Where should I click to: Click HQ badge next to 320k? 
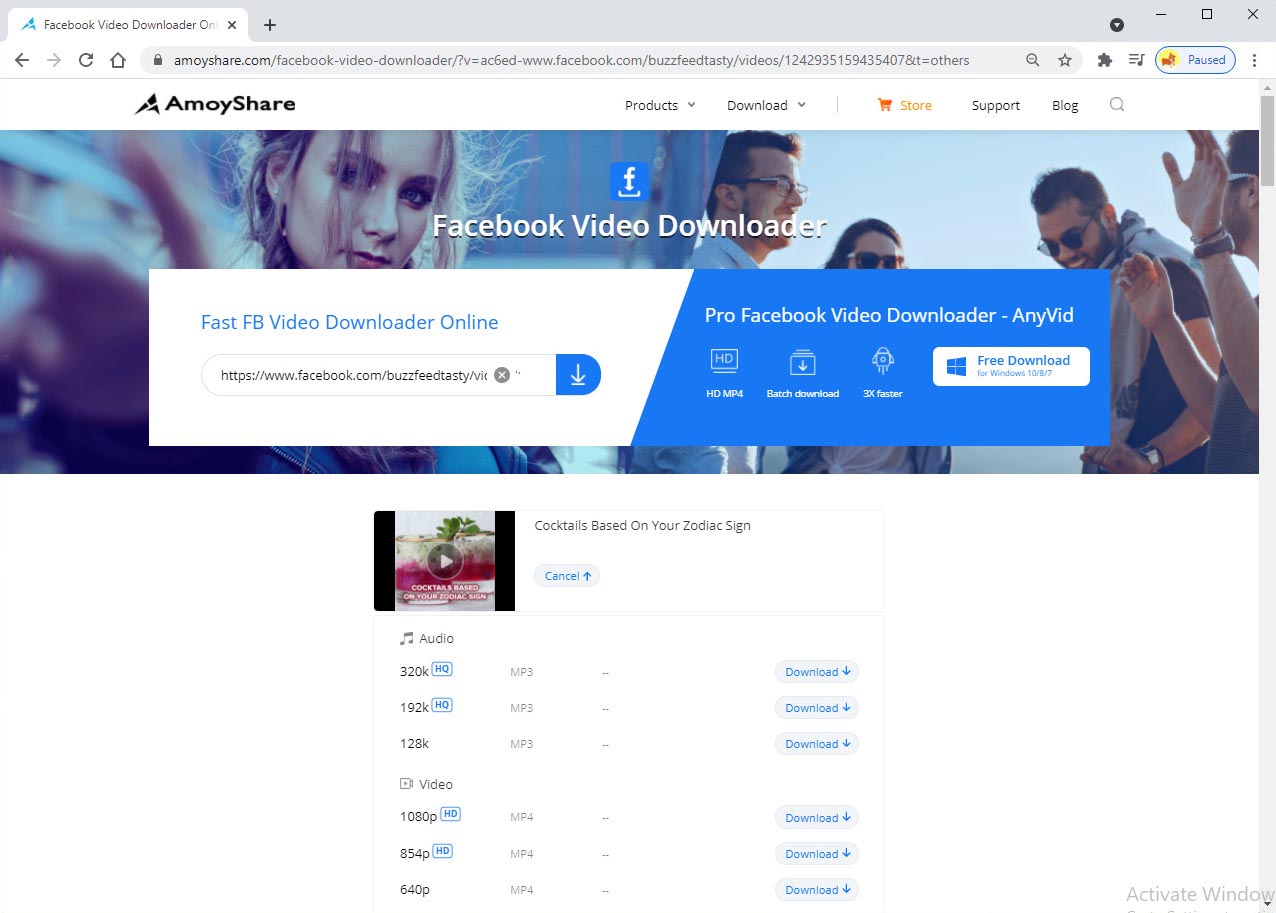(442, 669)
